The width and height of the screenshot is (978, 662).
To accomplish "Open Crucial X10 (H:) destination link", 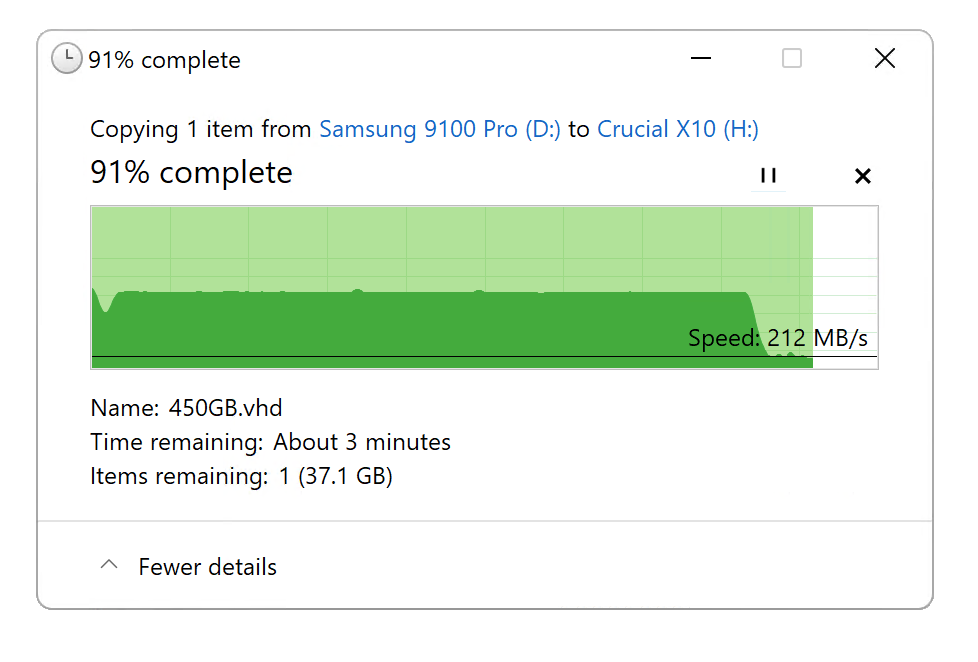I will 678,129.
